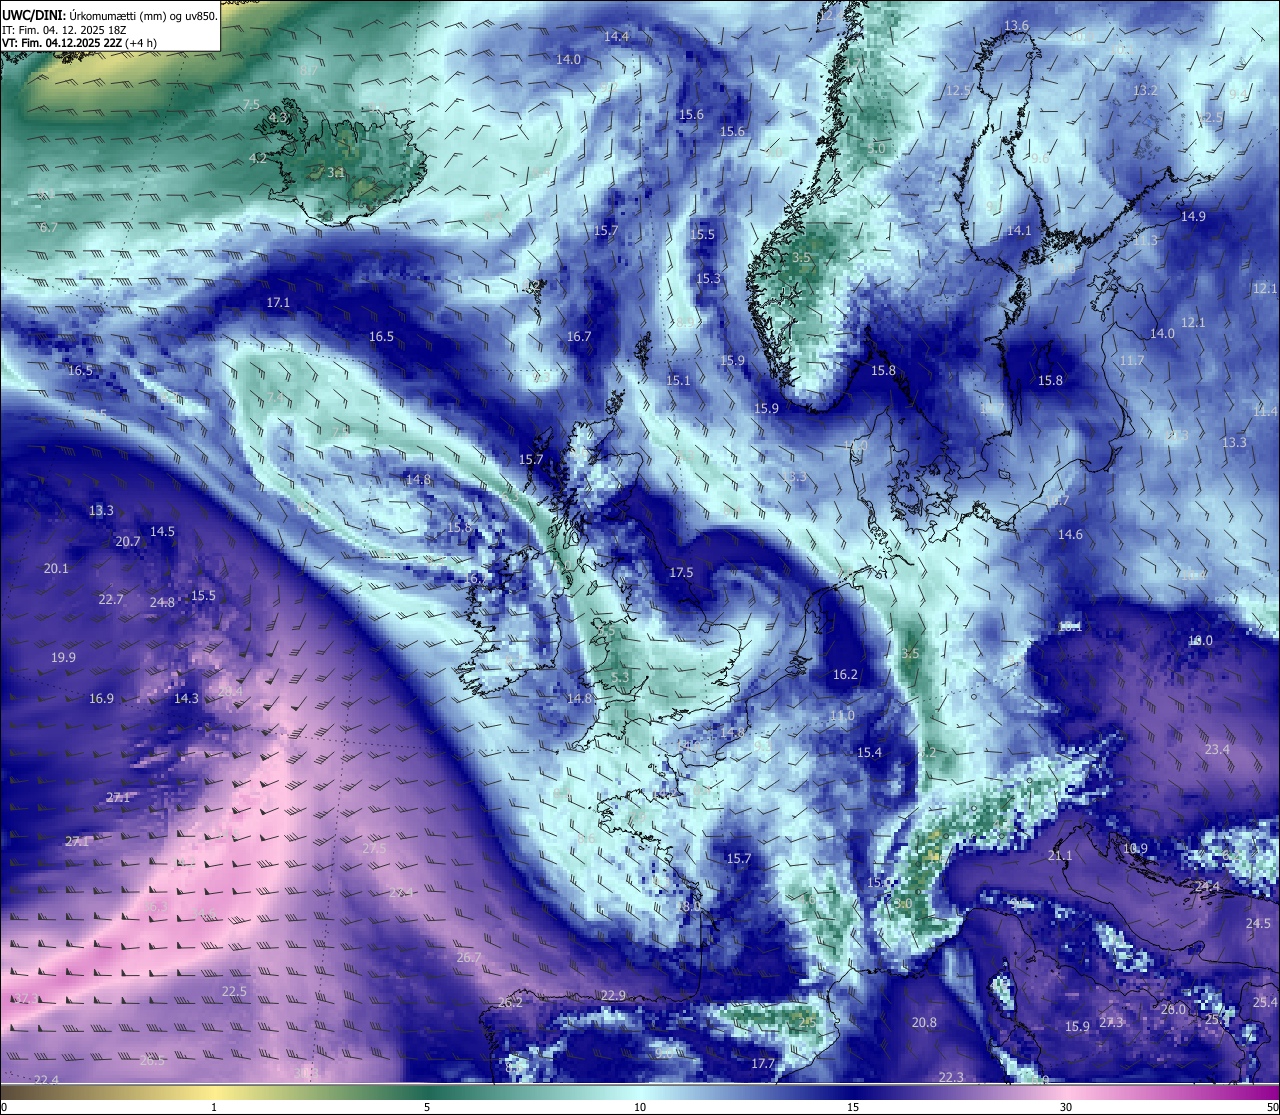Viewport: 1280px width, 1115px height.
Task: Click the 14.3 value in the Atlantic
Action: point(186,699)
